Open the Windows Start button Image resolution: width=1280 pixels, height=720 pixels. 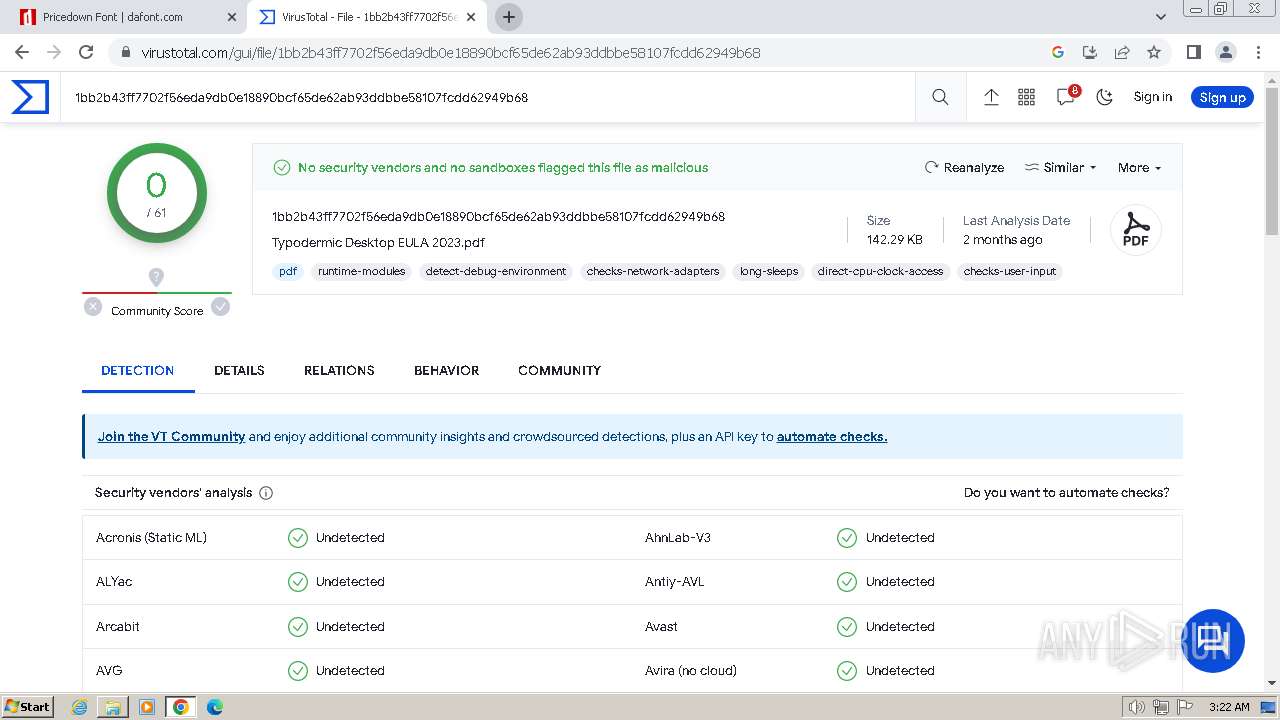click(28, 707)
